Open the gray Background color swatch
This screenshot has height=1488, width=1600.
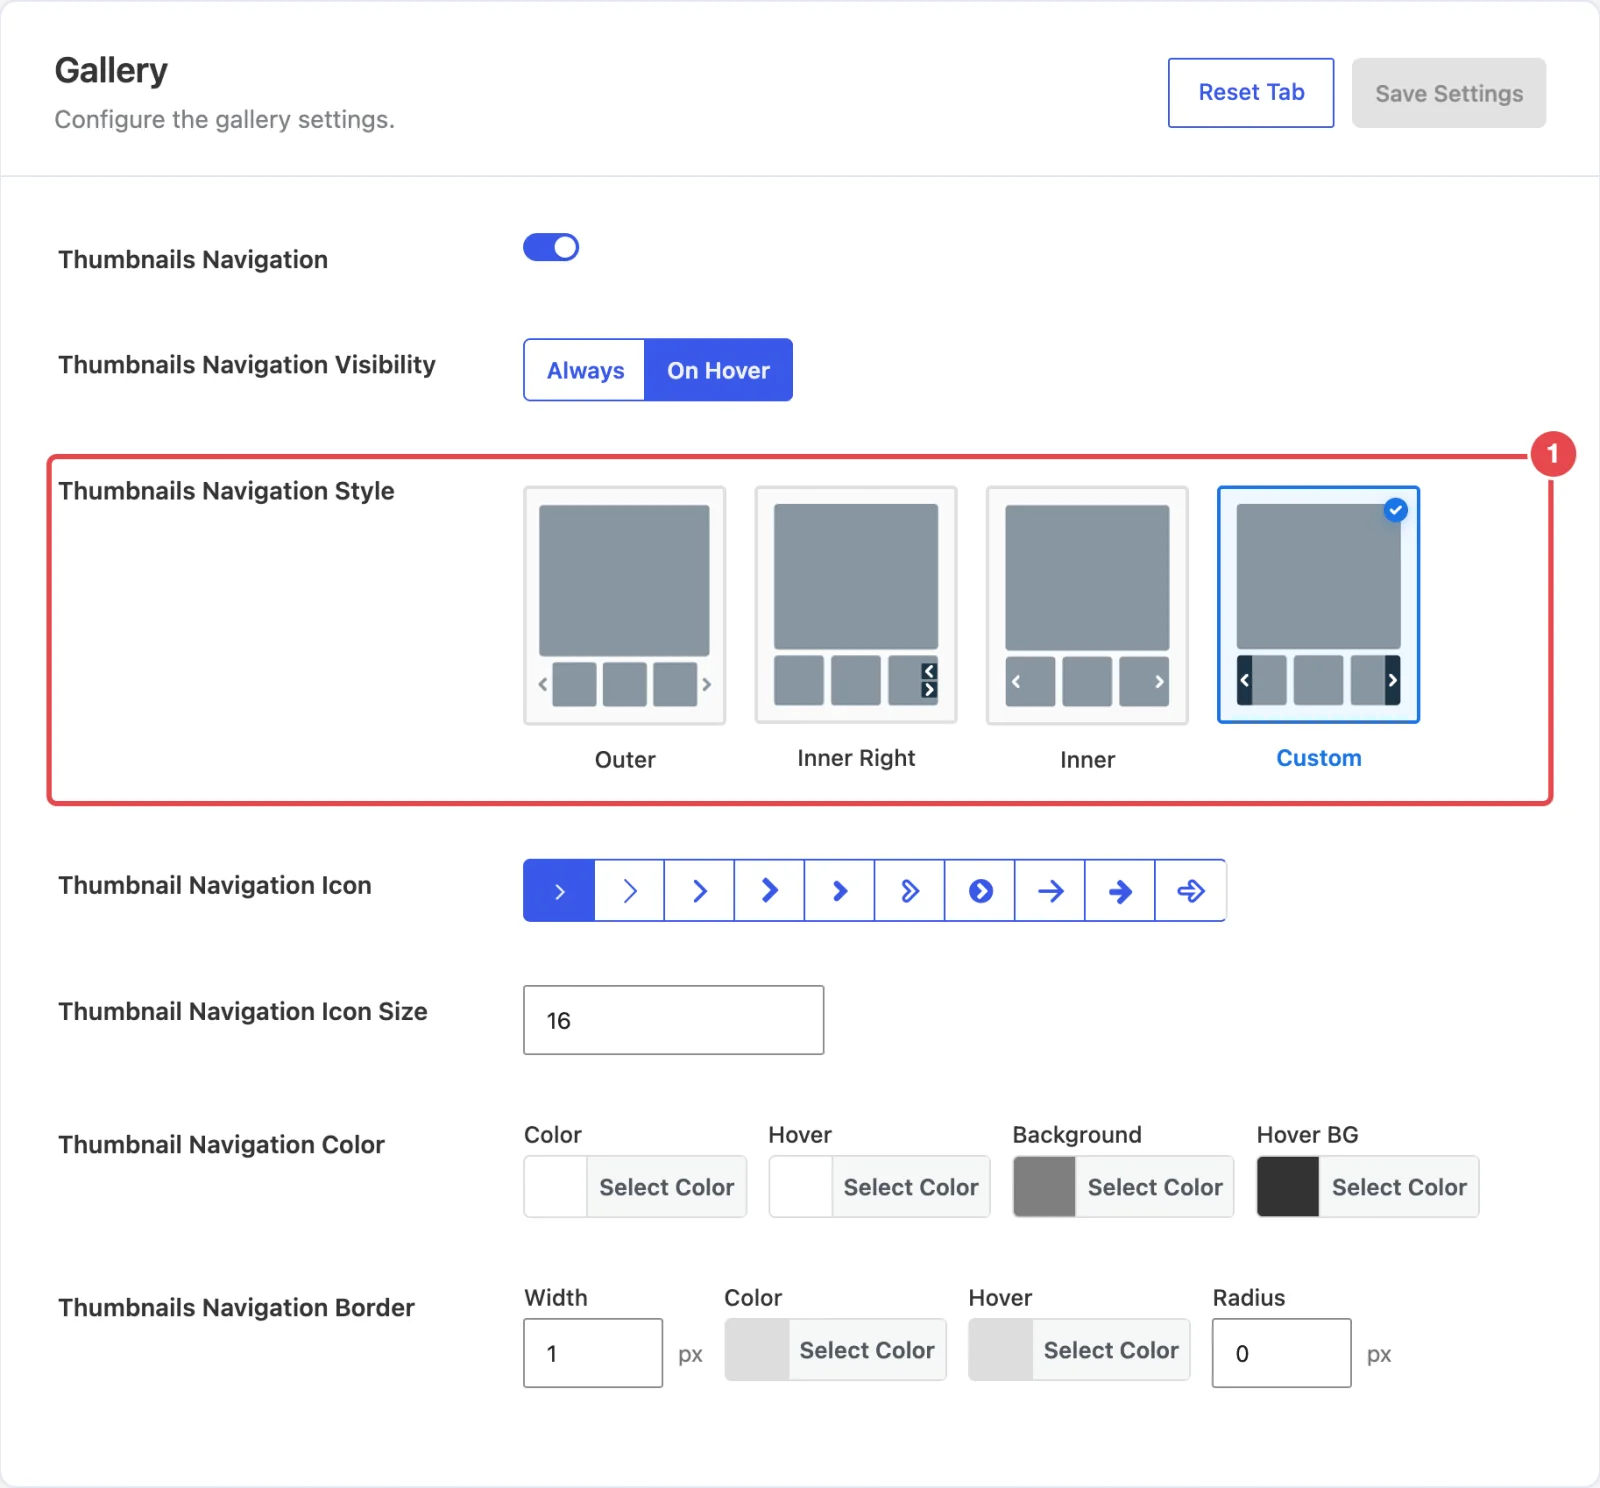[1044, 1187]
